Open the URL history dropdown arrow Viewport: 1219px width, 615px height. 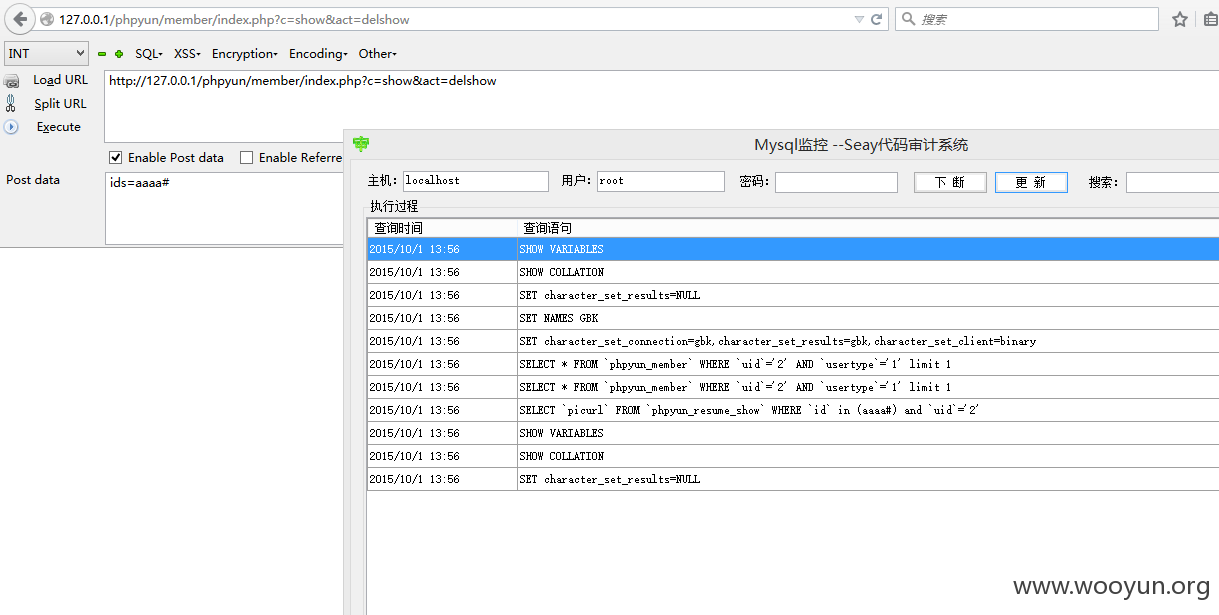click(x=859, y=19)
